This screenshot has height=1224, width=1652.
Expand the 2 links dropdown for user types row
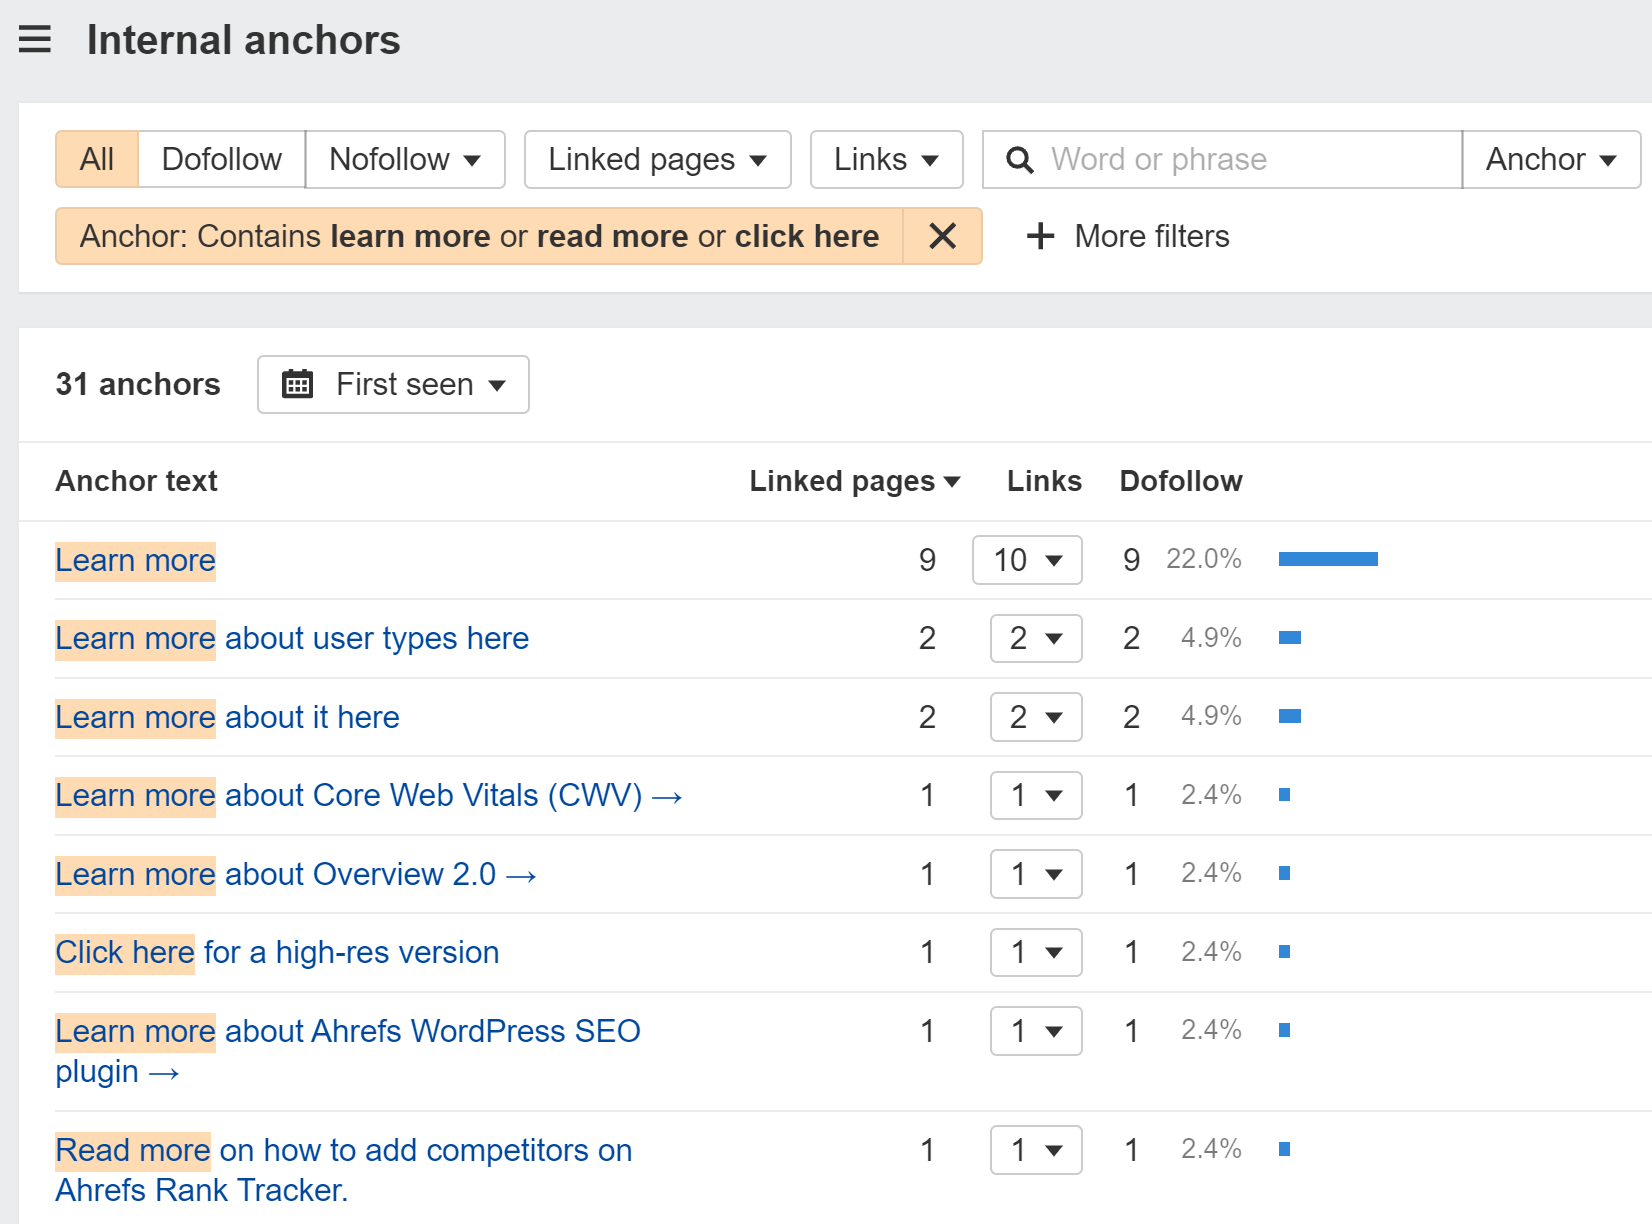pyautogui.click(x=1035, y=638)
